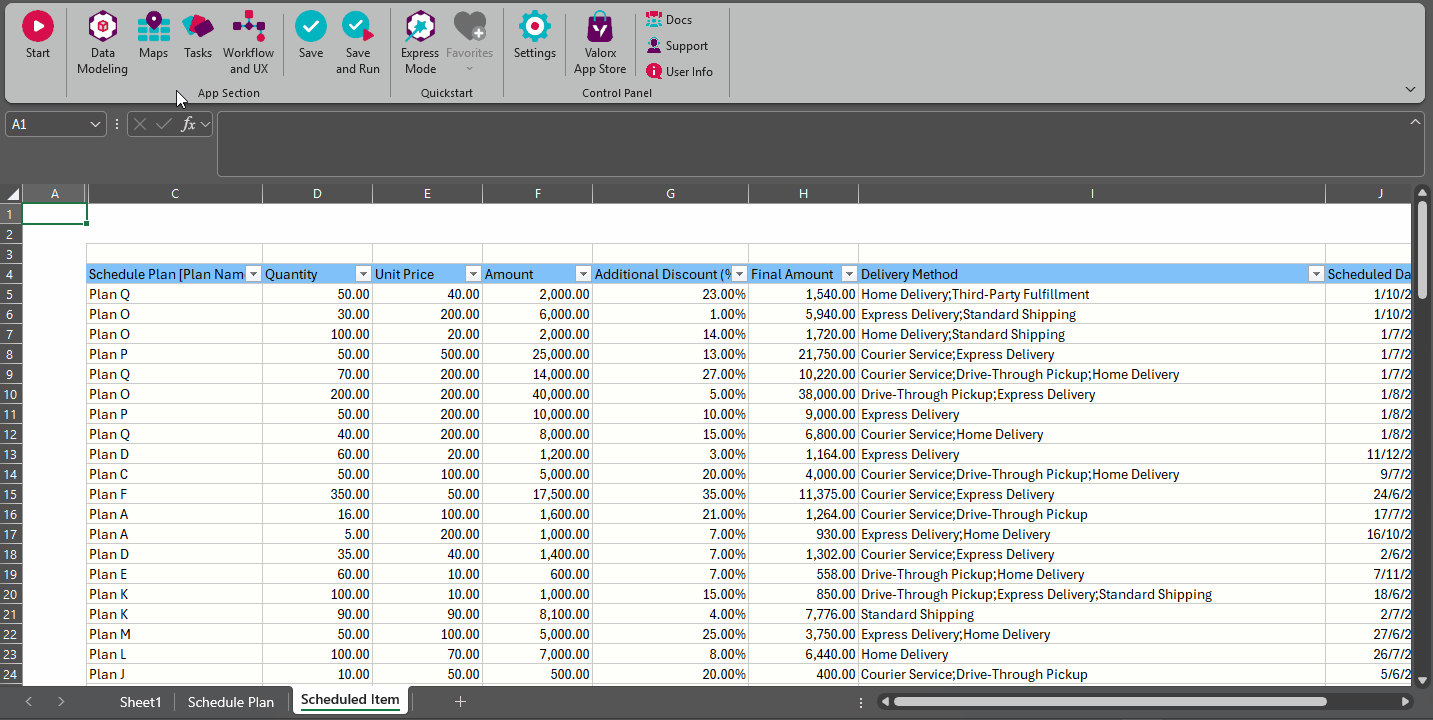Click the Save icon

(311, 27)
